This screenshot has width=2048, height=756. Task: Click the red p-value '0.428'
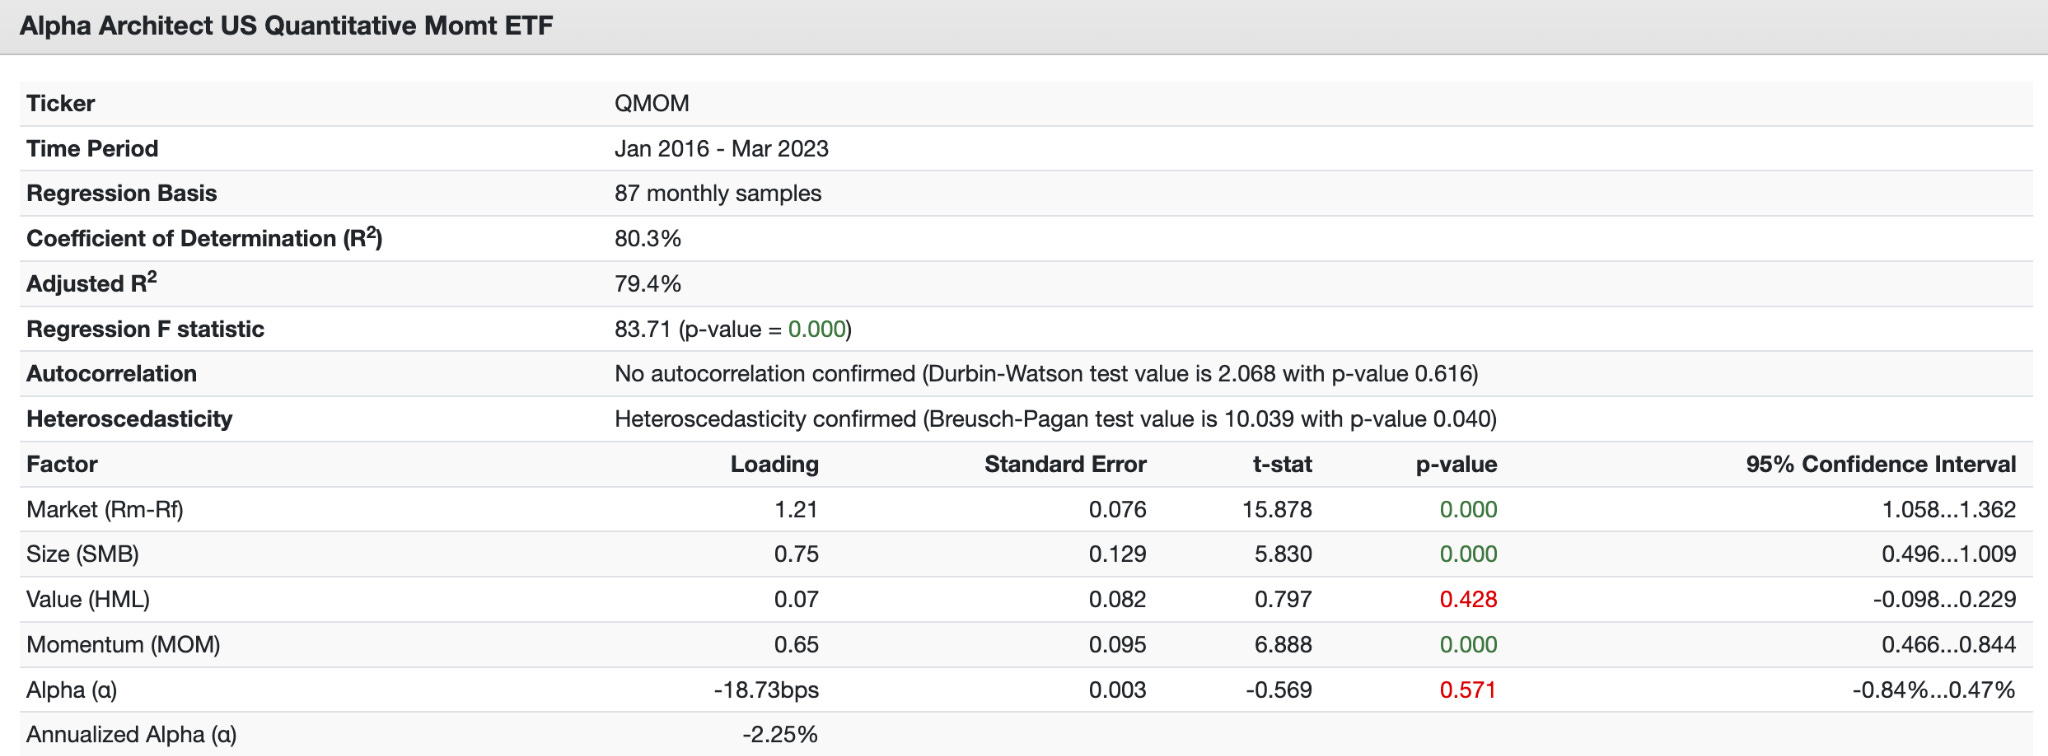point(1468,600)
